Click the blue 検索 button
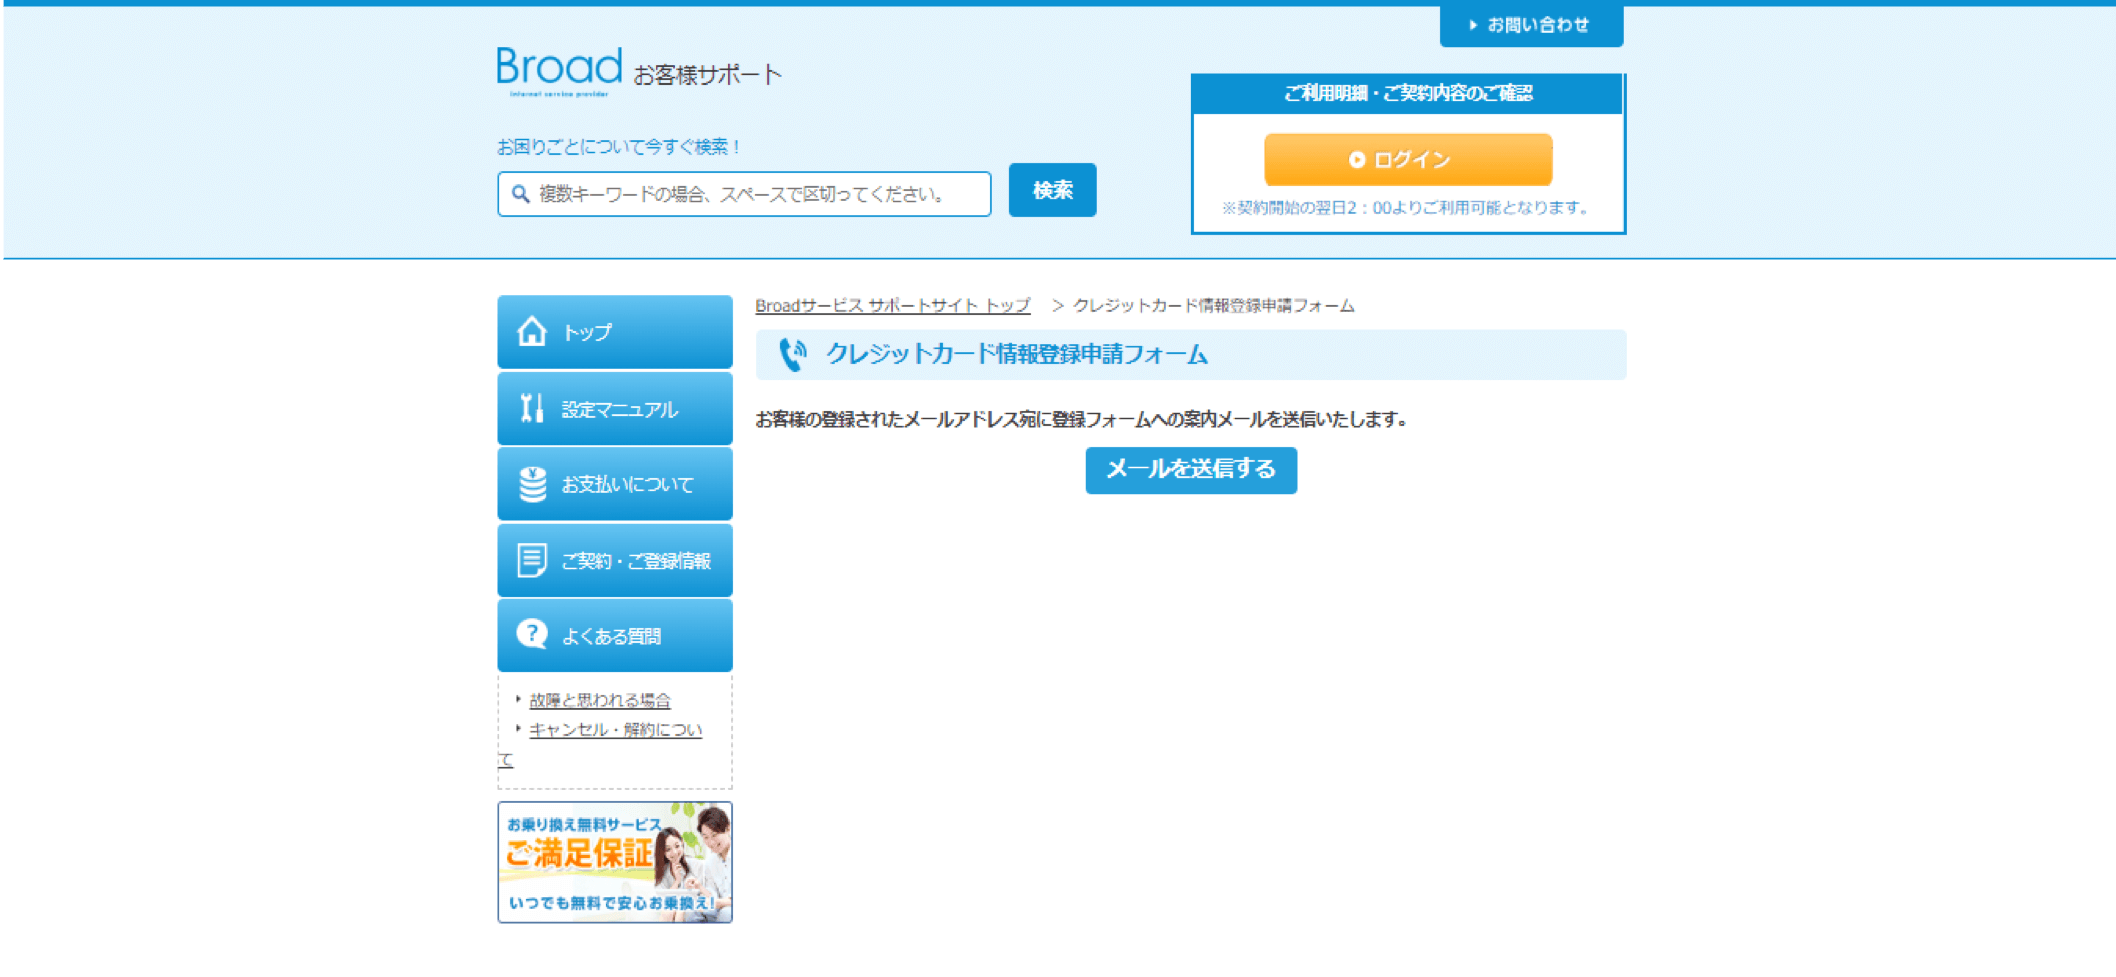Image resolution: width=2116 pixels, height=977 pixels. [1052, 190]
